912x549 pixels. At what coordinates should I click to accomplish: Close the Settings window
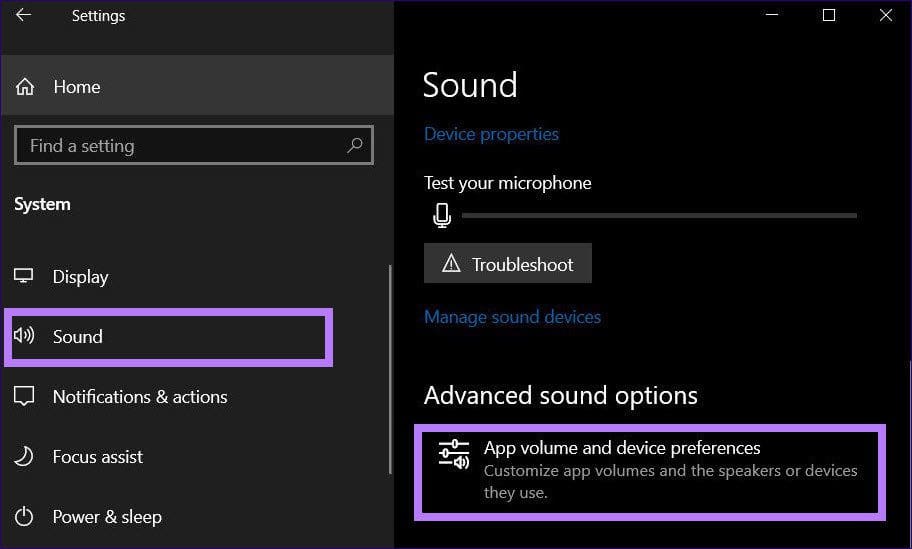tap(885, 15)
